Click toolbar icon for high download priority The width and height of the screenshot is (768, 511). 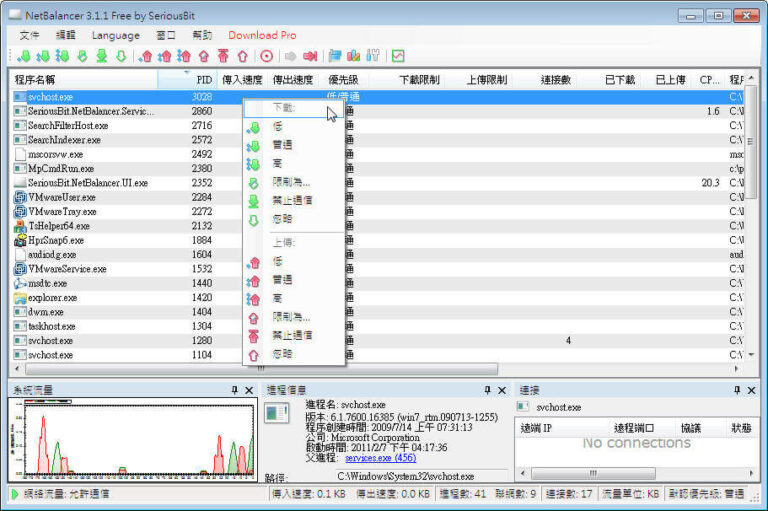[62, 56]
